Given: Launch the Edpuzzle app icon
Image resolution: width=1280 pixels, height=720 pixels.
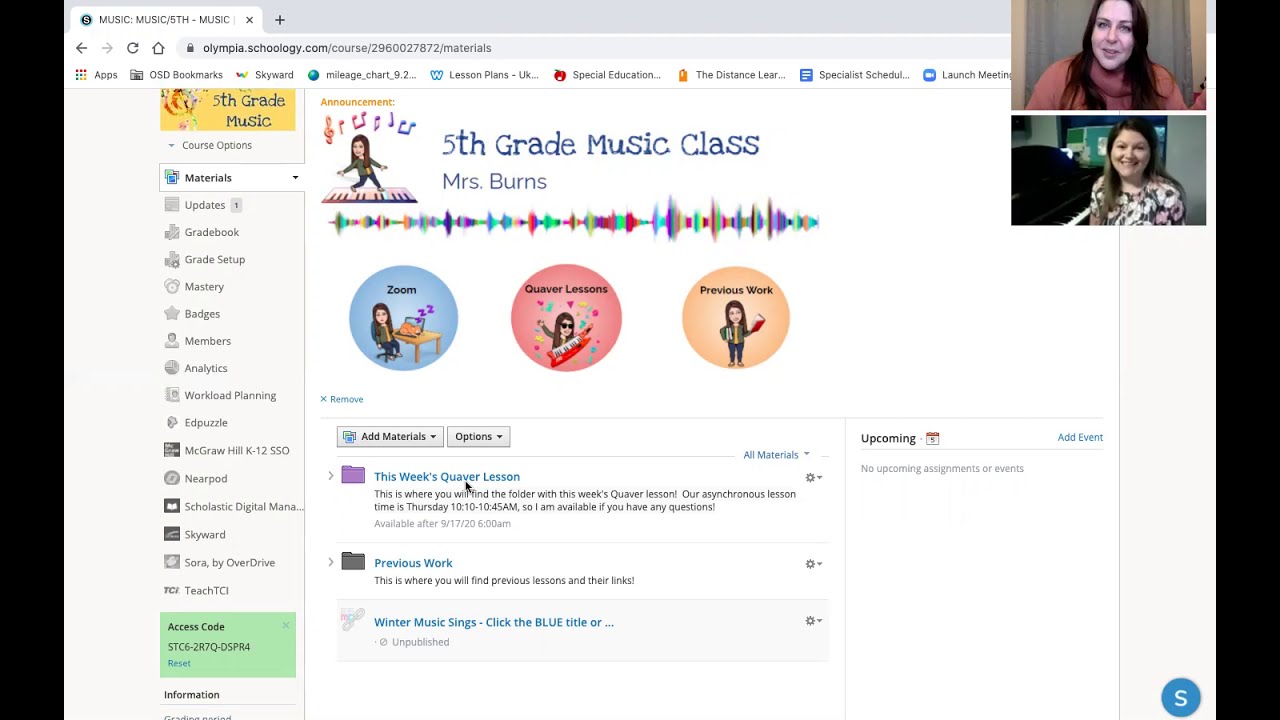Looking at the screenshot, I should (172, 423).
